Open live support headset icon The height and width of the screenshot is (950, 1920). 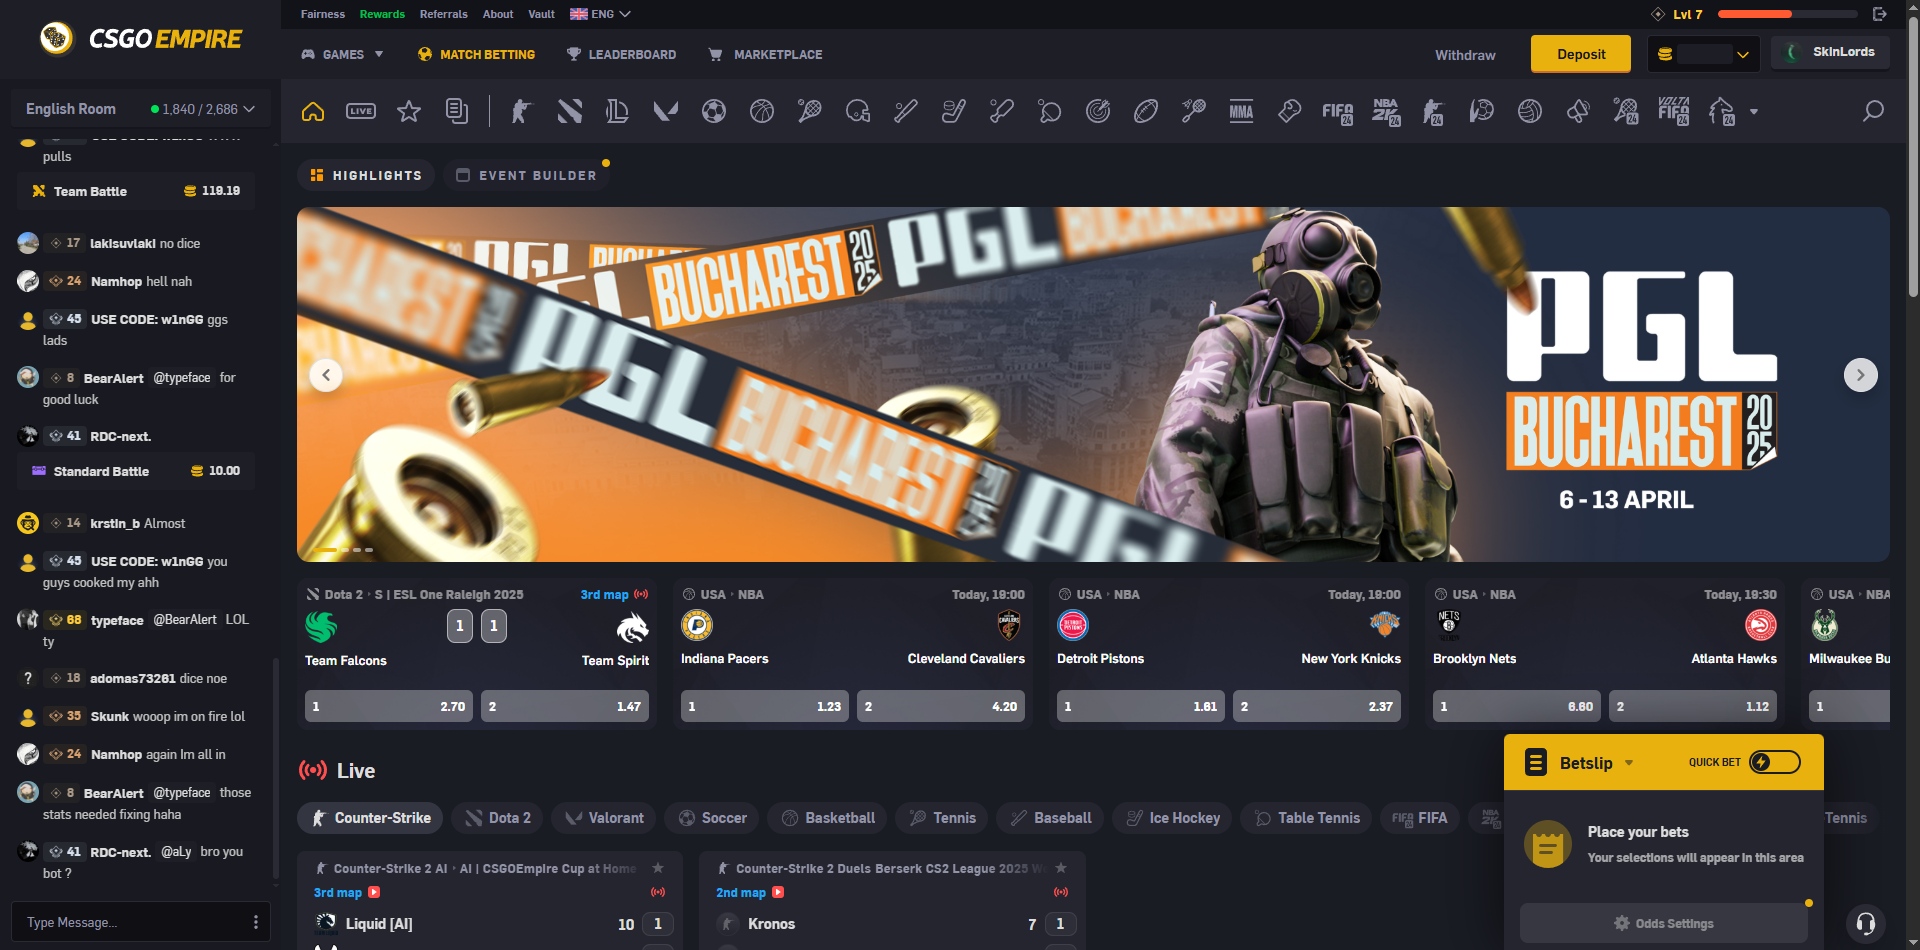tap(1865, 922)
